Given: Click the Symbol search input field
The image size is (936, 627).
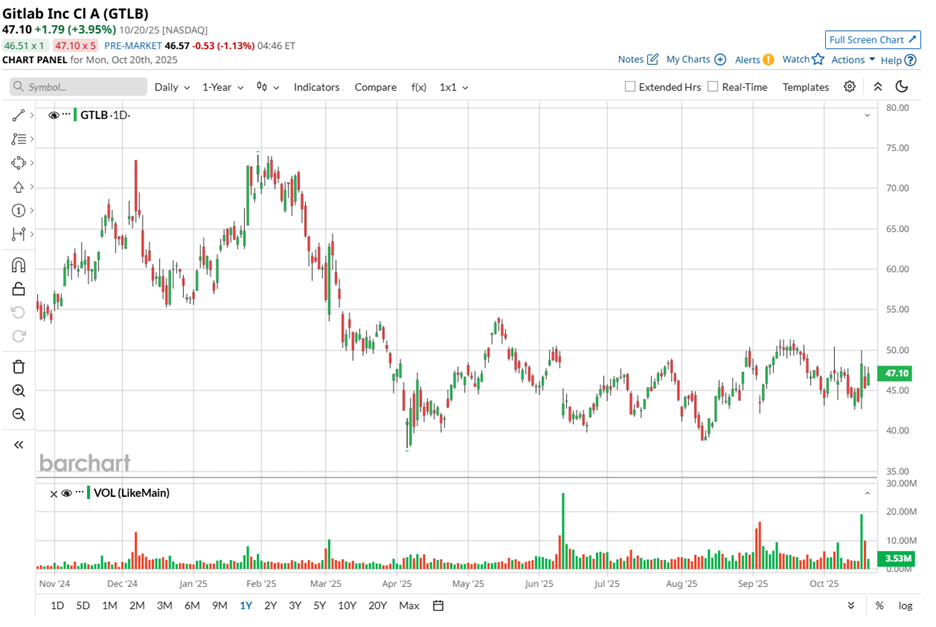Looking at the screenshot, I should [x=78, y=87].
